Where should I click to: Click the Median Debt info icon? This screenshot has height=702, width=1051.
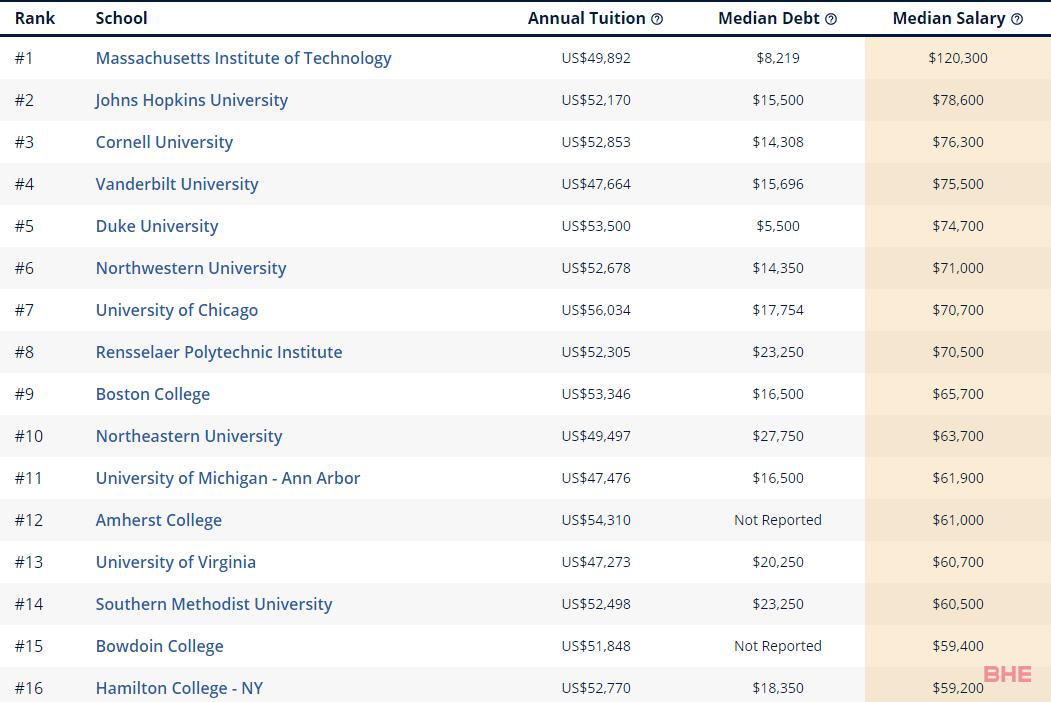coord(831,19)
